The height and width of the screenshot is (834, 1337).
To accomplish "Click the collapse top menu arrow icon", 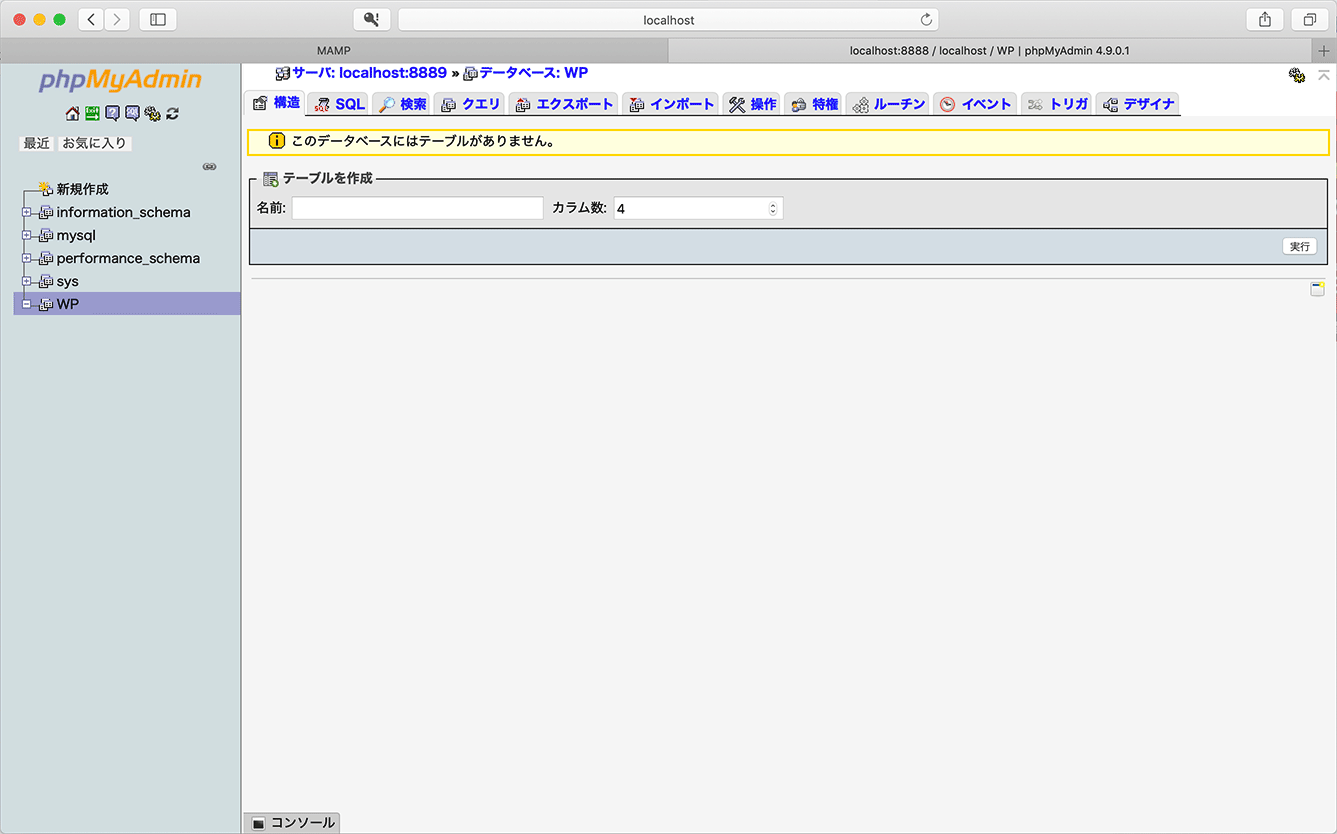I will 1324,75.
